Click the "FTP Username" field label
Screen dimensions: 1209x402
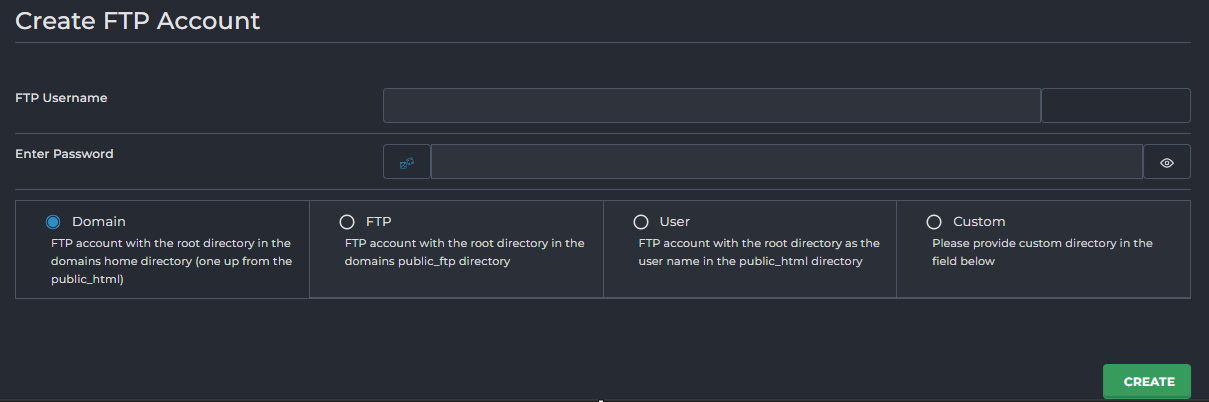(x=61, y=98)
